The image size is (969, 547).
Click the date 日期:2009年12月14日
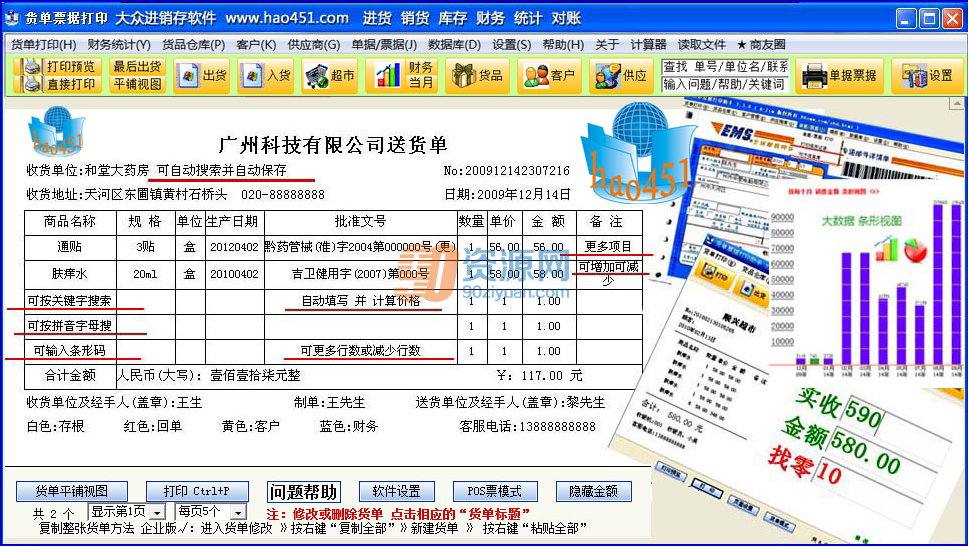[507, 195]
